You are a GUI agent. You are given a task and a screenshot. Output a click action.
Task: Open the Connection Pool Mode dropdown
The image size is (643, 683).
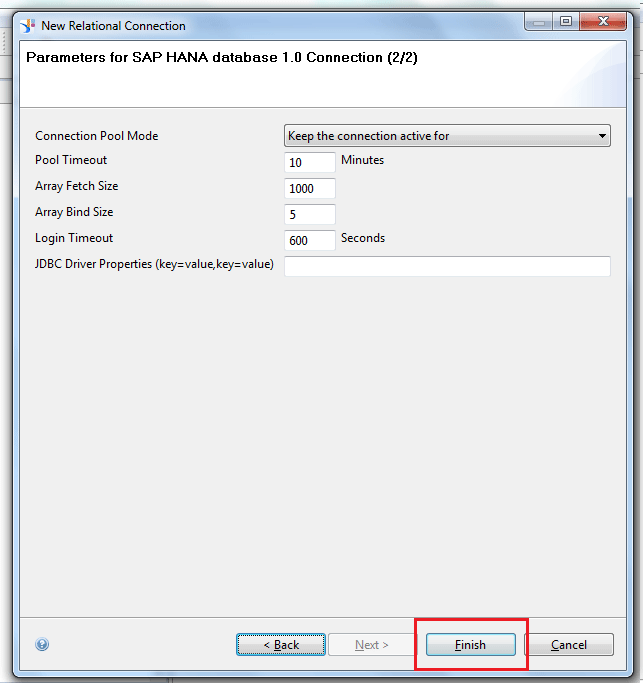coord(447,136)
